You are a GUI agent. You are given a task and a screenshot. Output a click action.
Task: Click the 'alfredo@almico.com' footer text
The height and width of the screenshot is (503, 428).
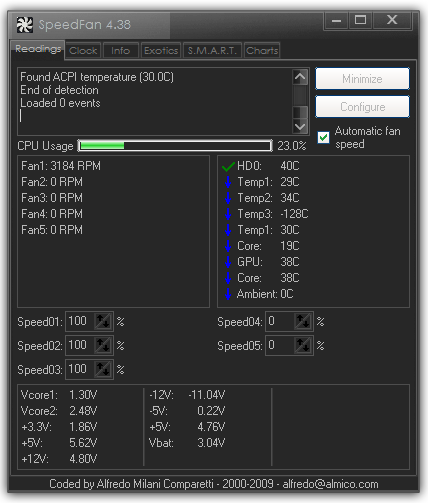click(x=330, y=484)
